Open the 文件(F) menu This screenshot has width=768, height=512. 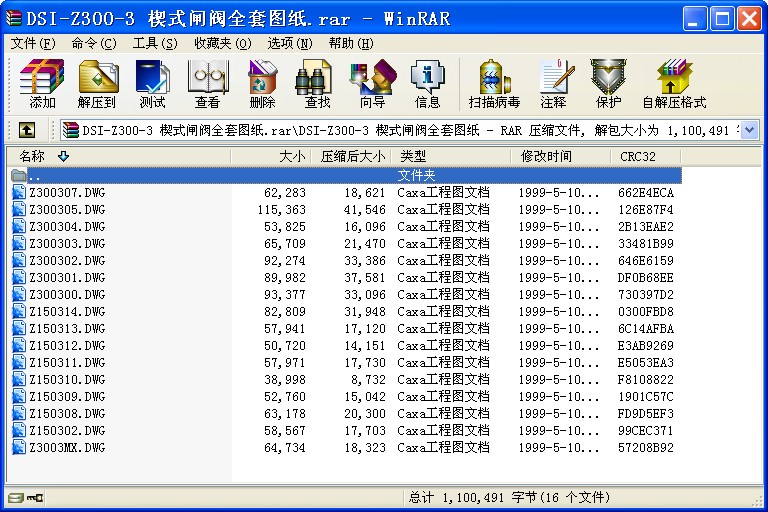pos(33,44)
